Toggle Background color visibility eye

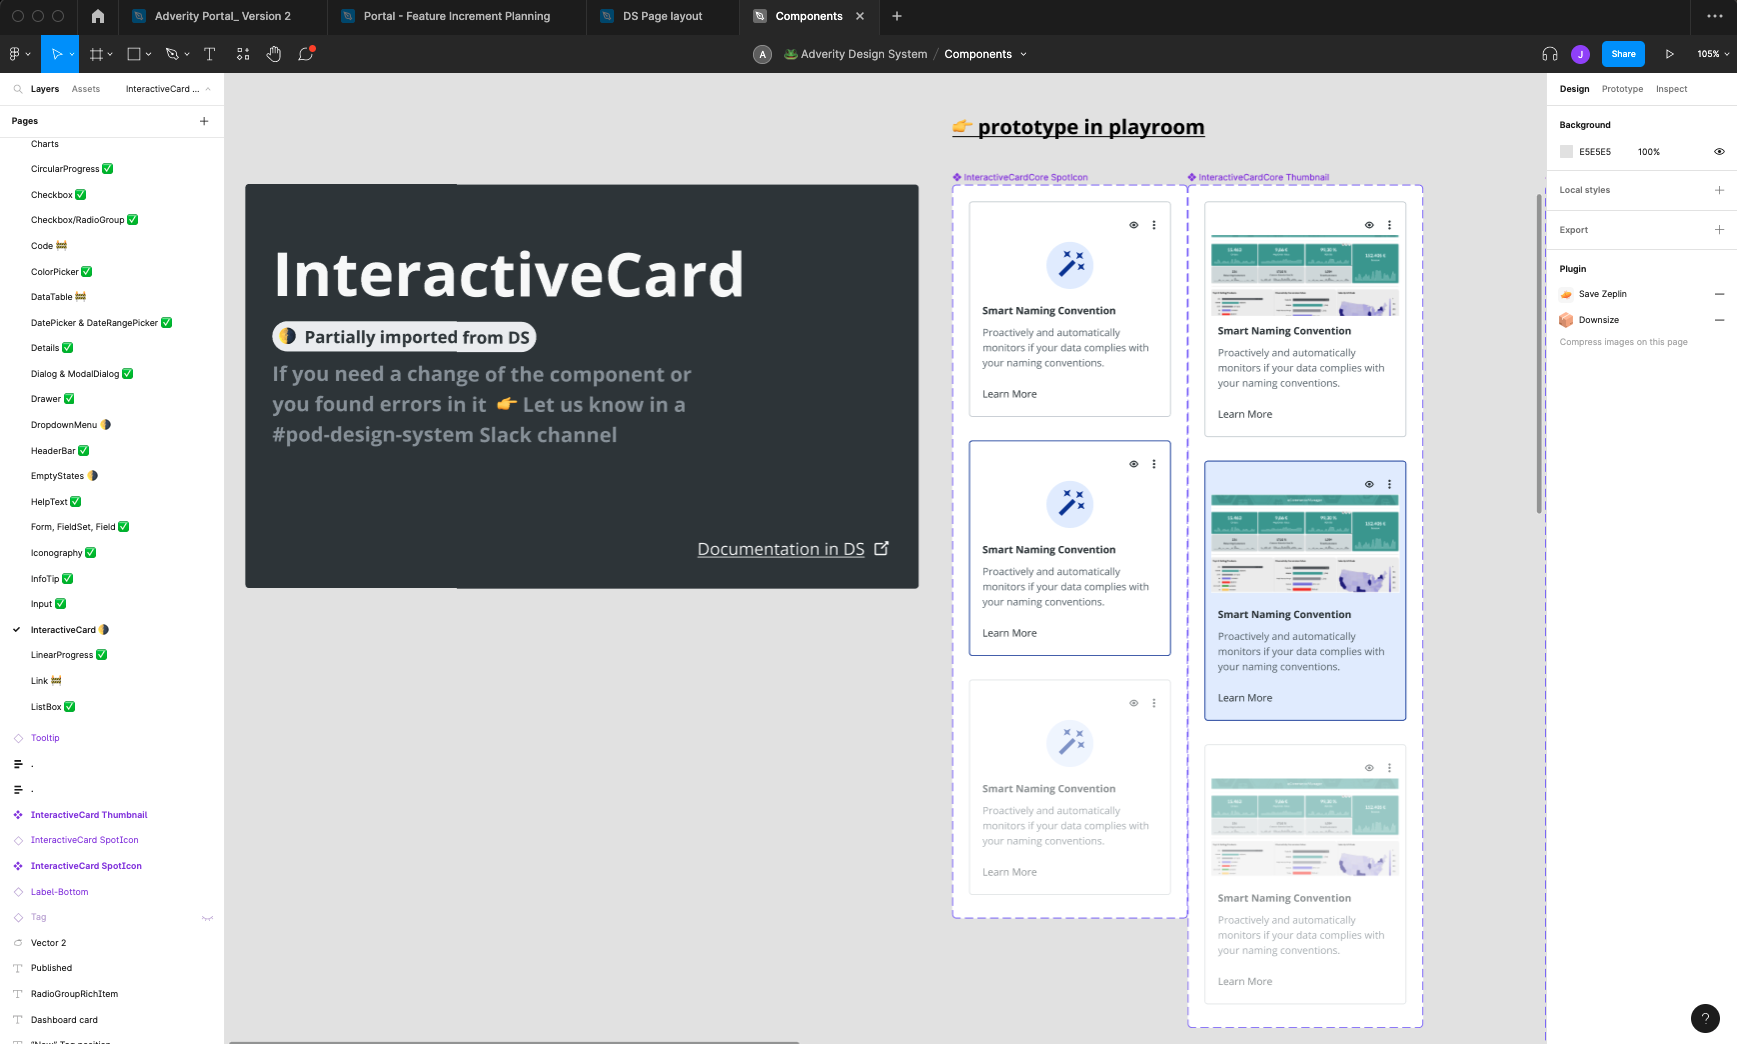click(1719, 152)
